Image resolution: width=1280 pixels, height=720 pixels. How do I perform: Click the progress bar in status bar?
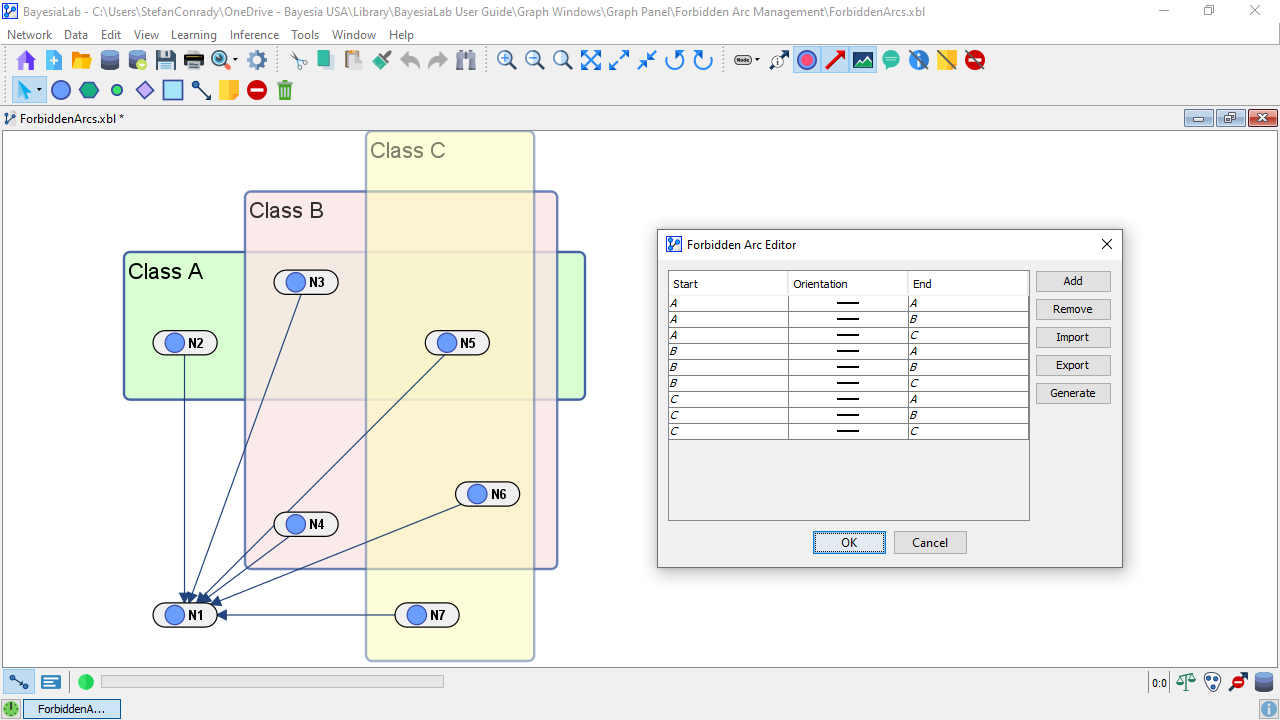(x=272, y=682)
